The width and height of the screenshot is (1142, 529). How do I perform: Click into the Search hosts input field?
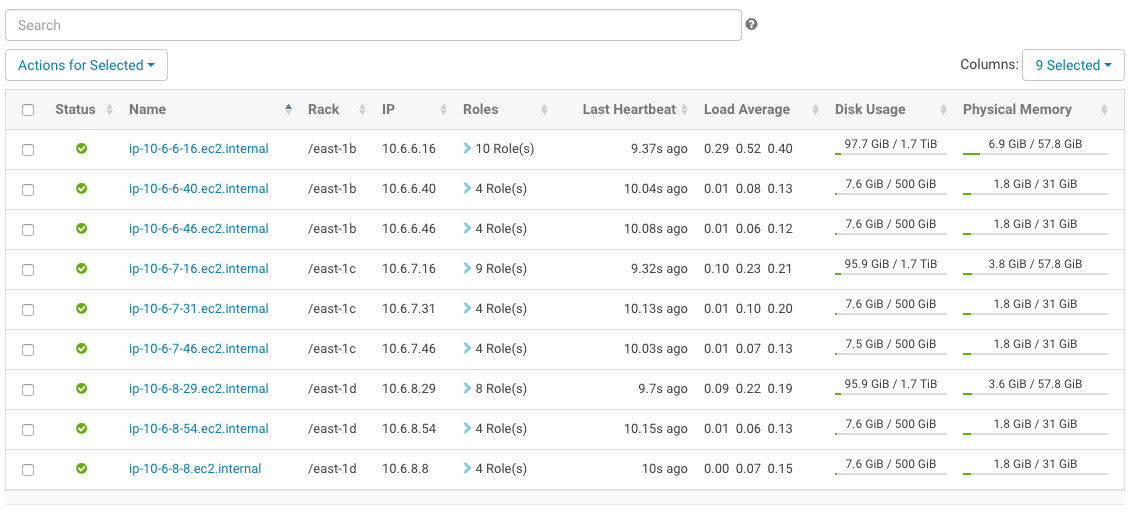click(x=373, y=25)
